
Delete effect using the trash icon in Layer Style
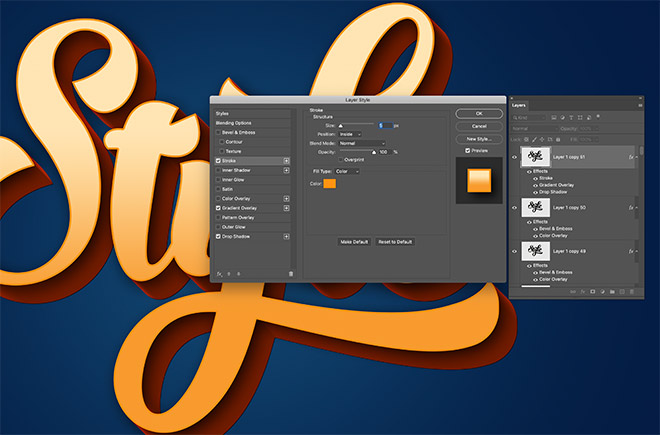[x=291, y=273]
